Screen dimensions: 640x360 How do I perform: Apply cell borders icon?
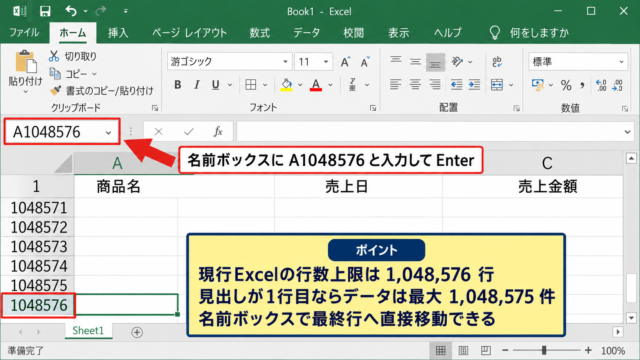(x=251, y=85)
